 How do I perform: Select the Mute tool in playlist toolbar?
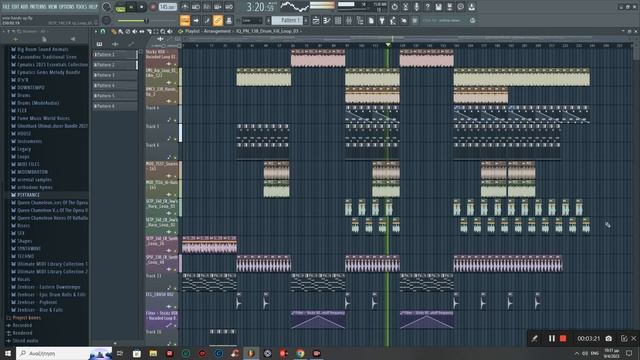point(134,31)
